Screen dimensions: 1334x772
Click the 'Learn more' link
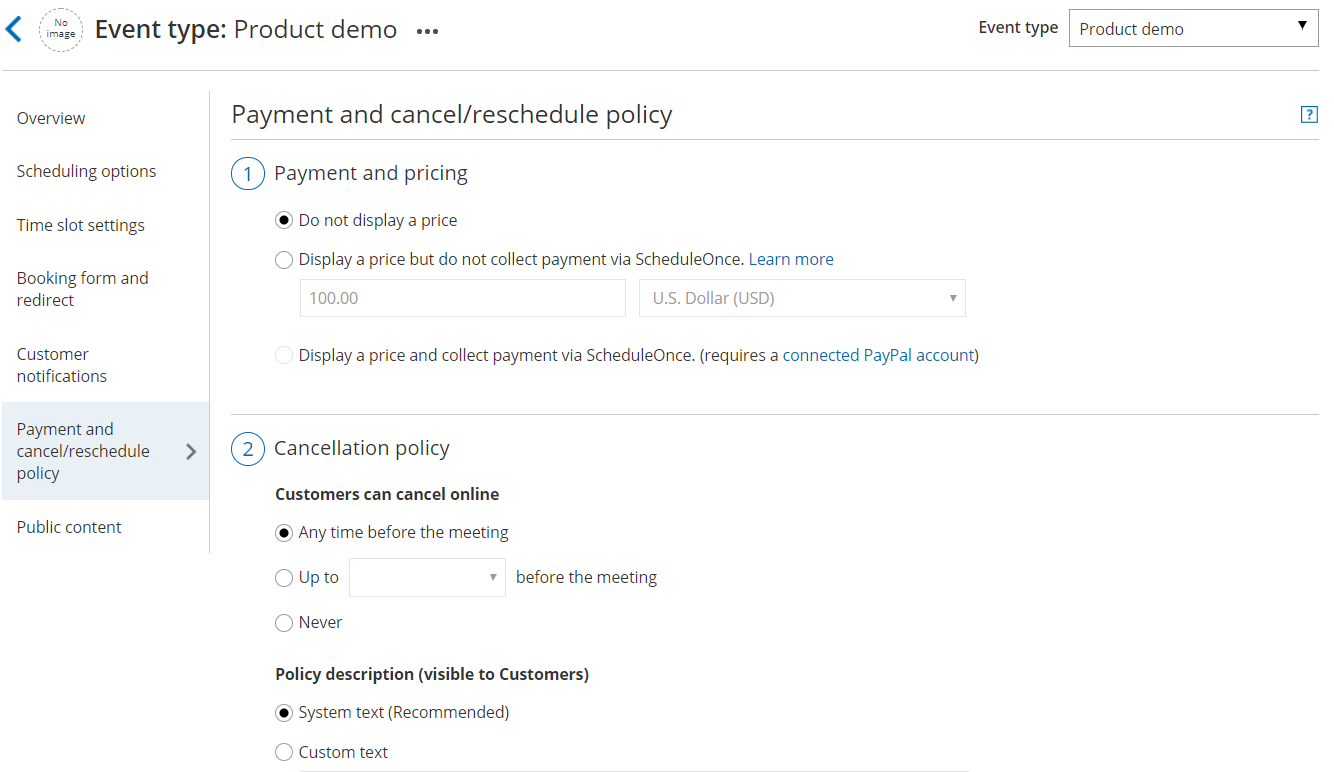(x=791, y=259)
